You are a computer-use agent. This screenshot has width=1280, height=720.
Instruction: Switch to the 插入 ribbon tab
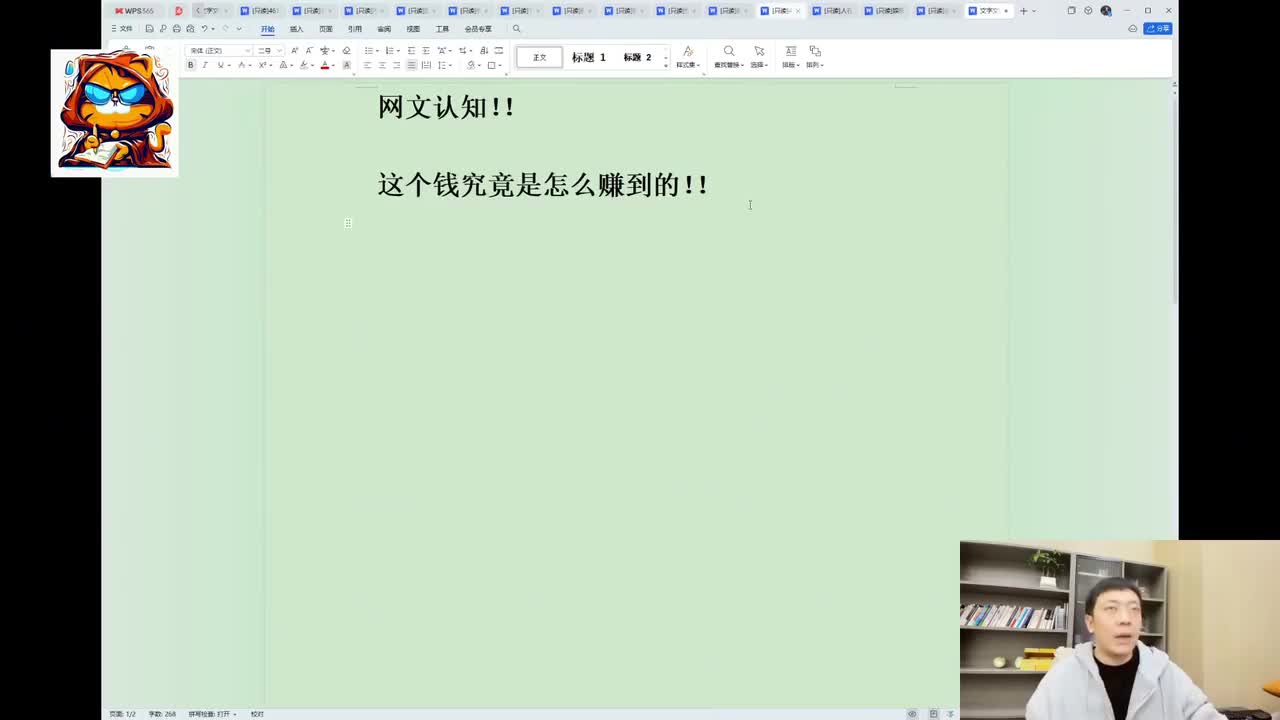point(296,29)
